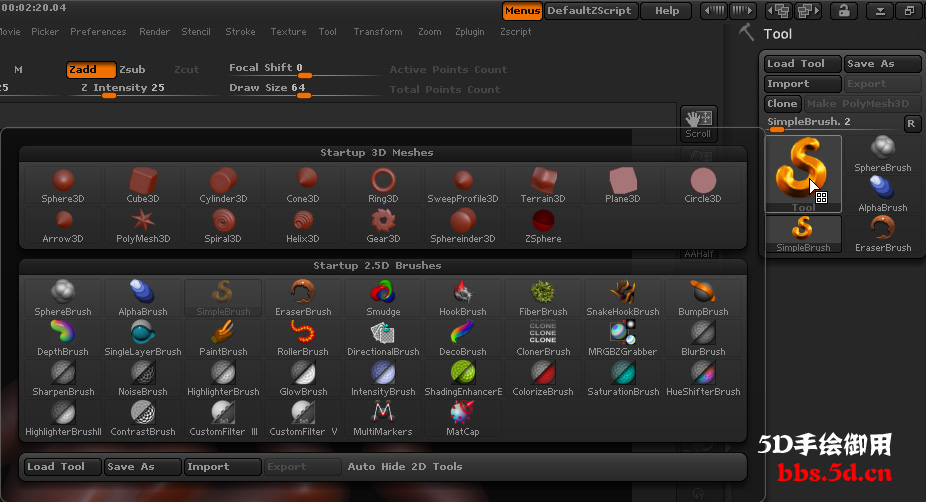Select the Ring3D mesh

click(x=383, y=185)
